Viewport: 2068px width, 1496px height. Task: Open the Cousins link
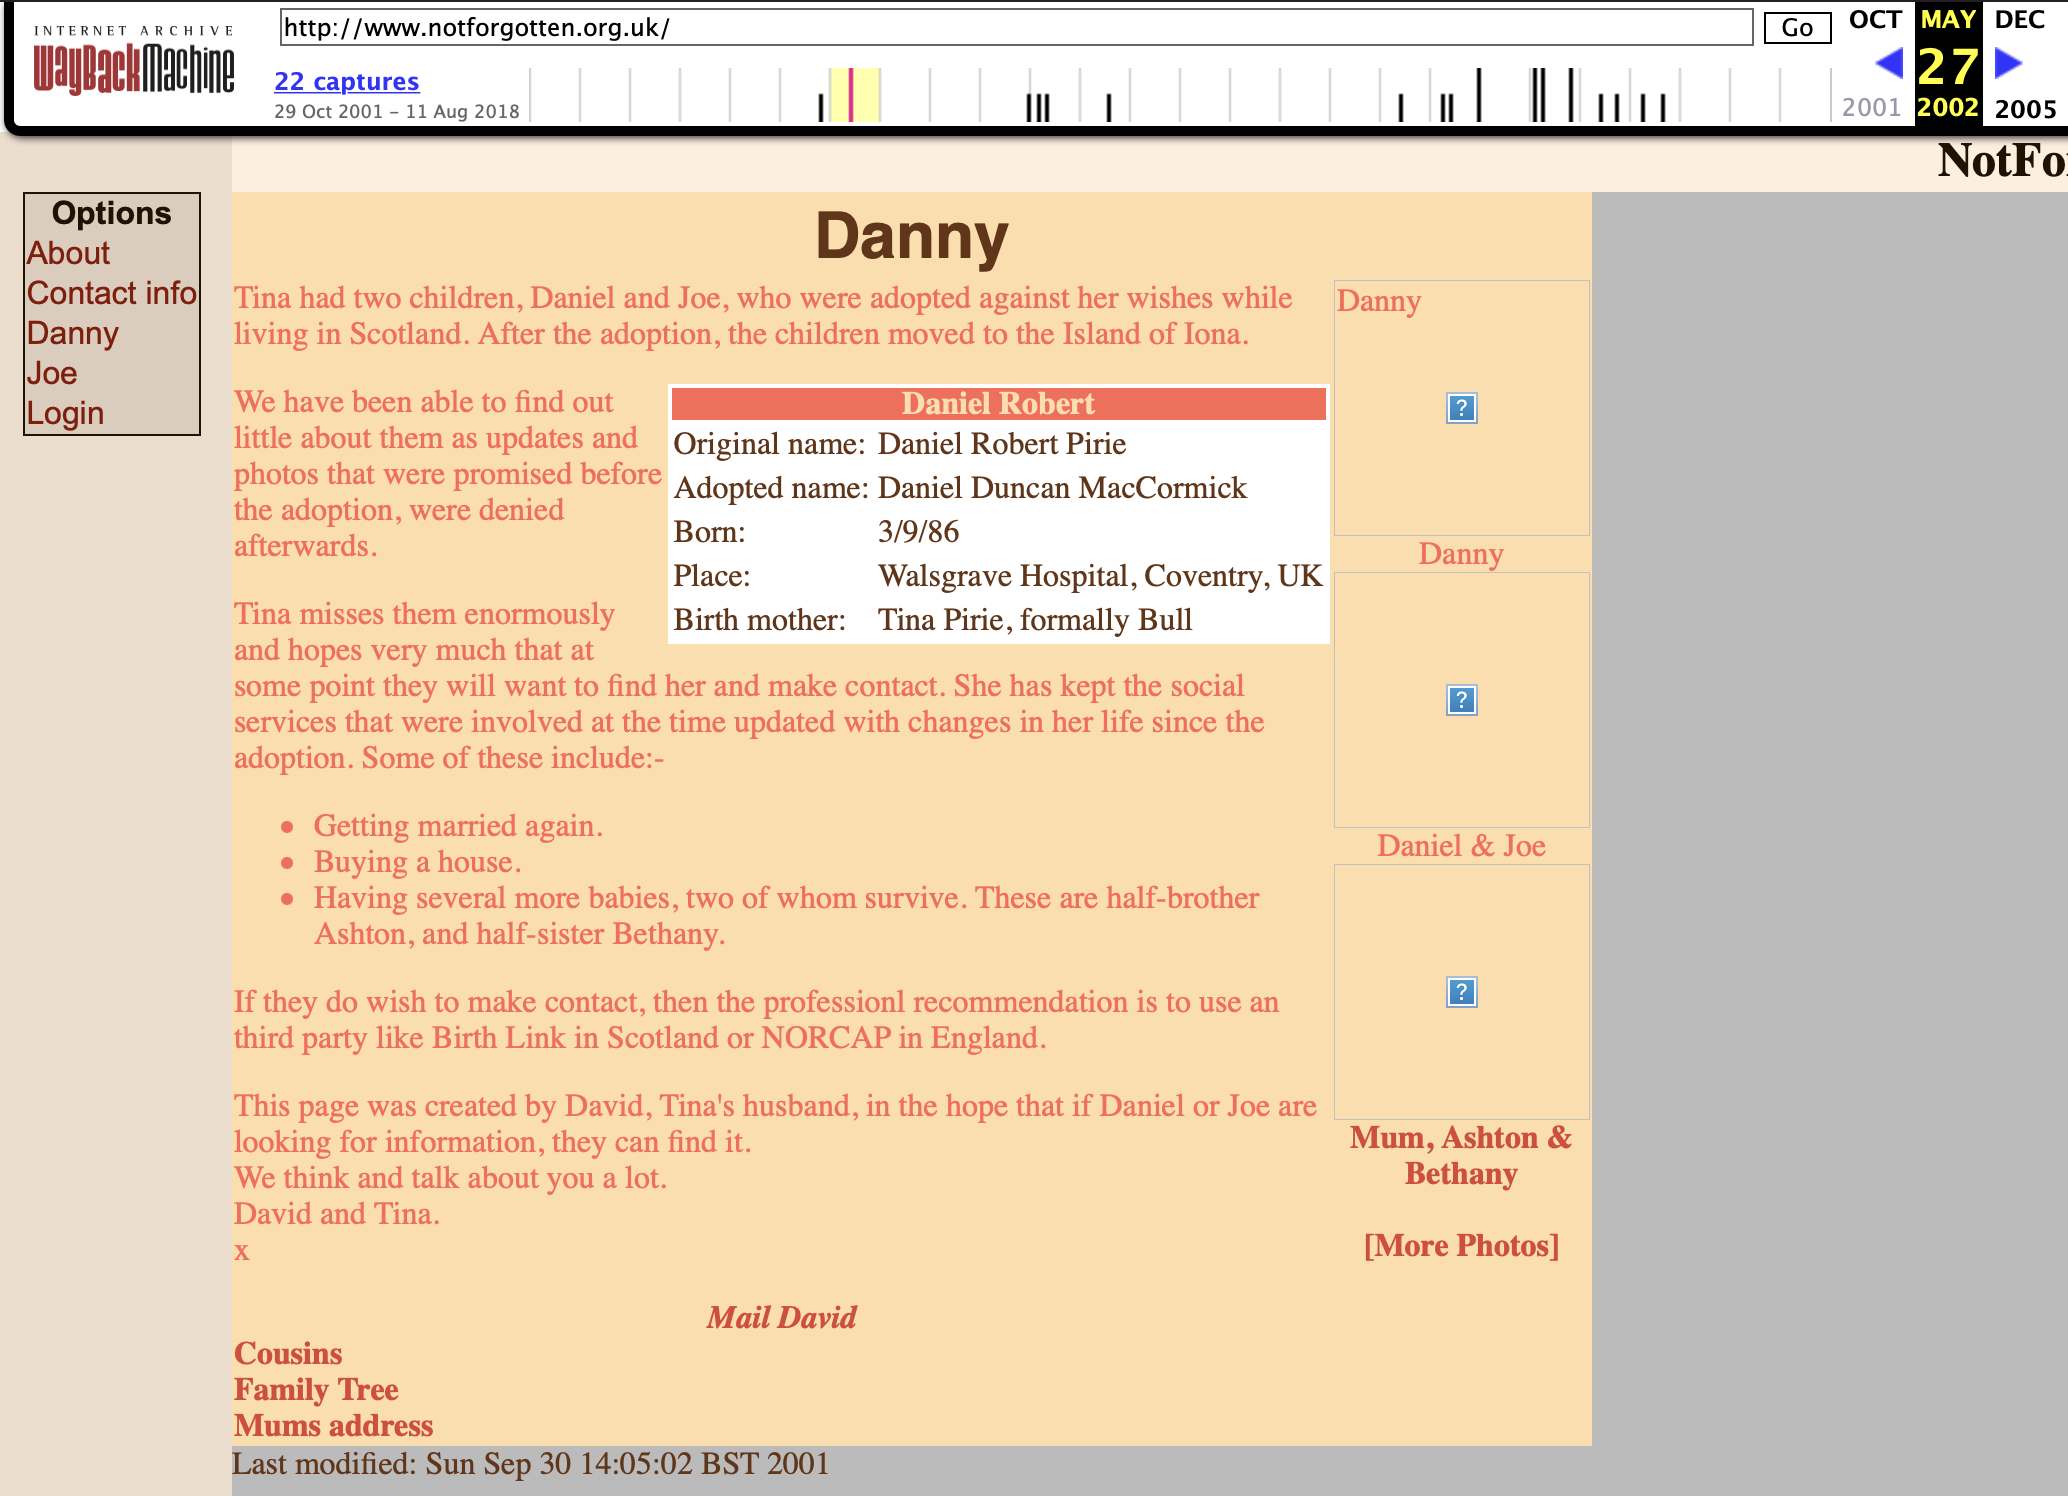coord(288,1353)
